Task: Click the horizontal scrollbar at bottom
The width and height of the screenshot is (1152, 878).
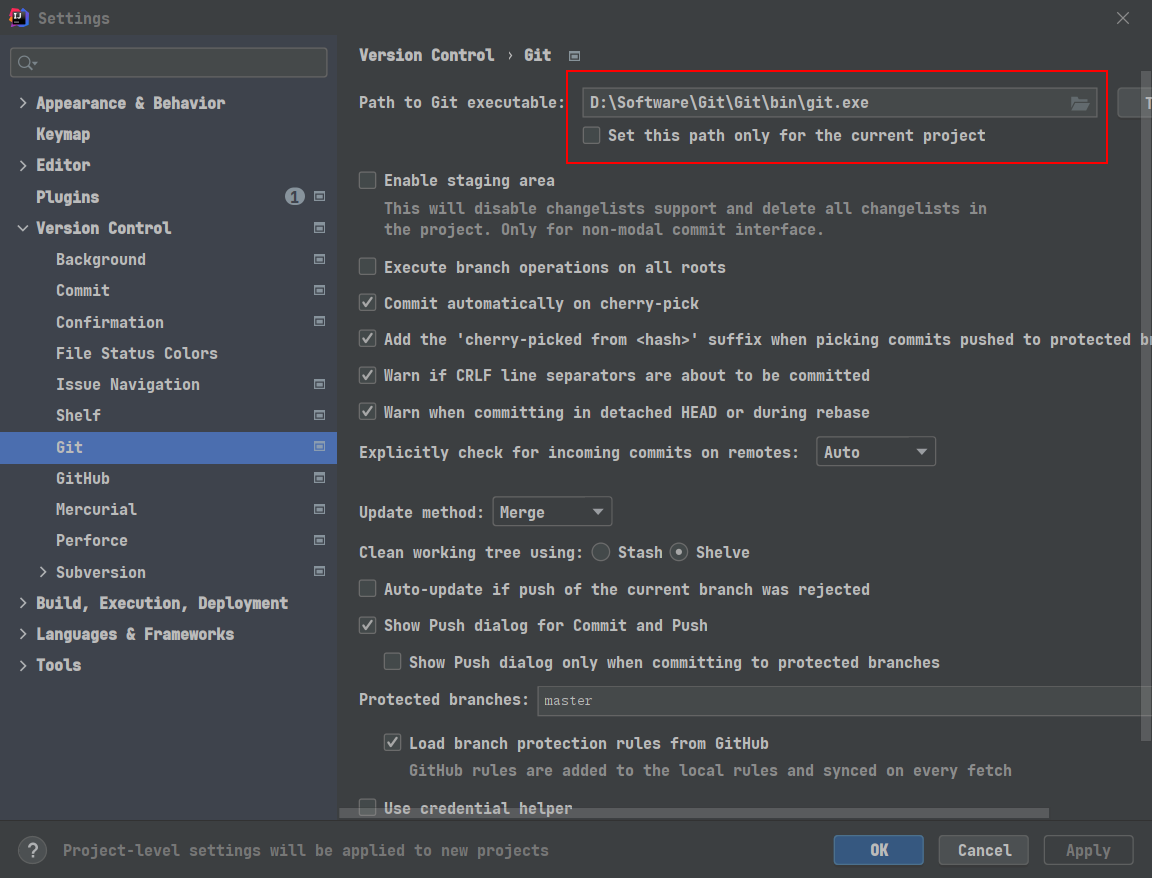Action: tap(694, 813)
